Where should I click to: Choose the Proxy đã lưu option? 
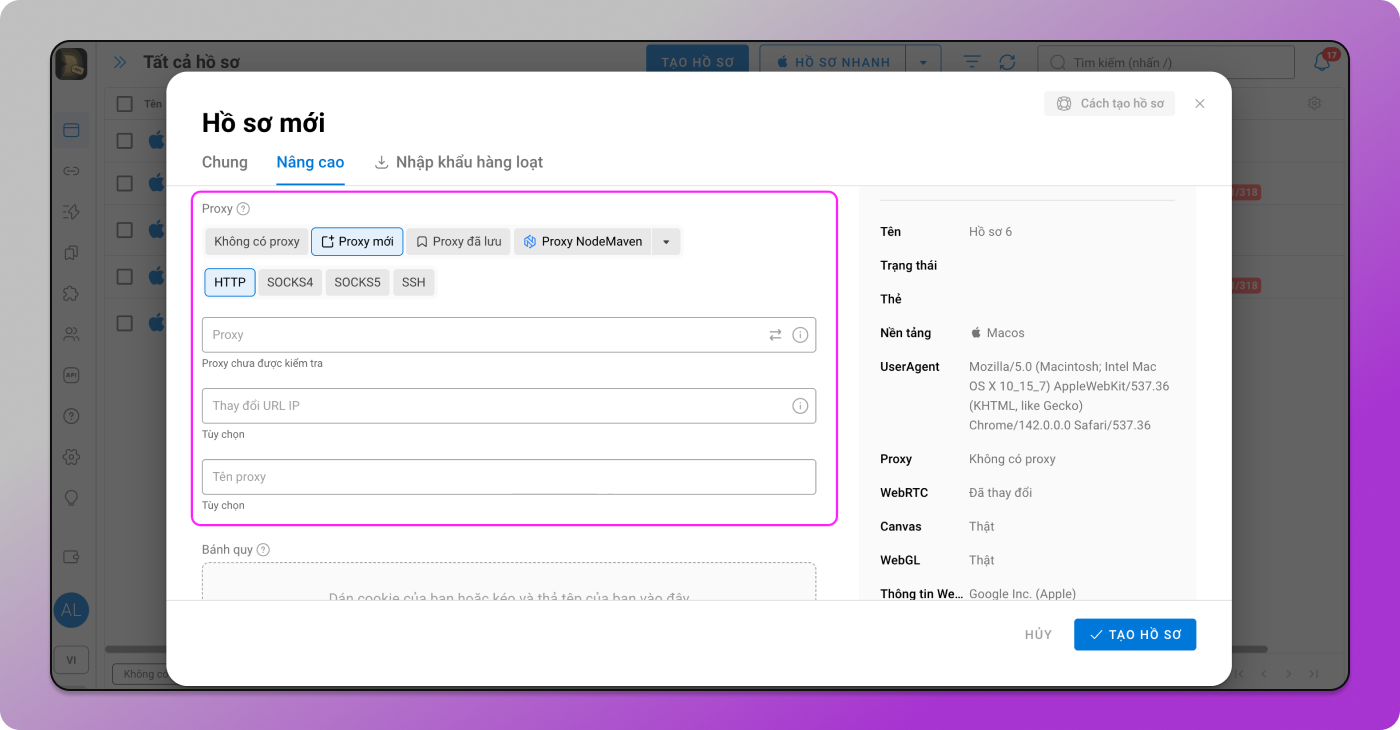point(458,242)
